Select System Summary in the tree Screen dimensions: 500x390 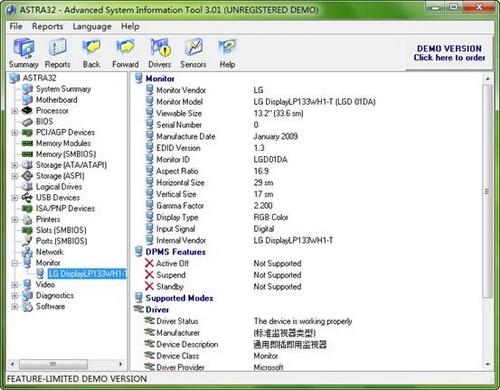coord(63,89)
